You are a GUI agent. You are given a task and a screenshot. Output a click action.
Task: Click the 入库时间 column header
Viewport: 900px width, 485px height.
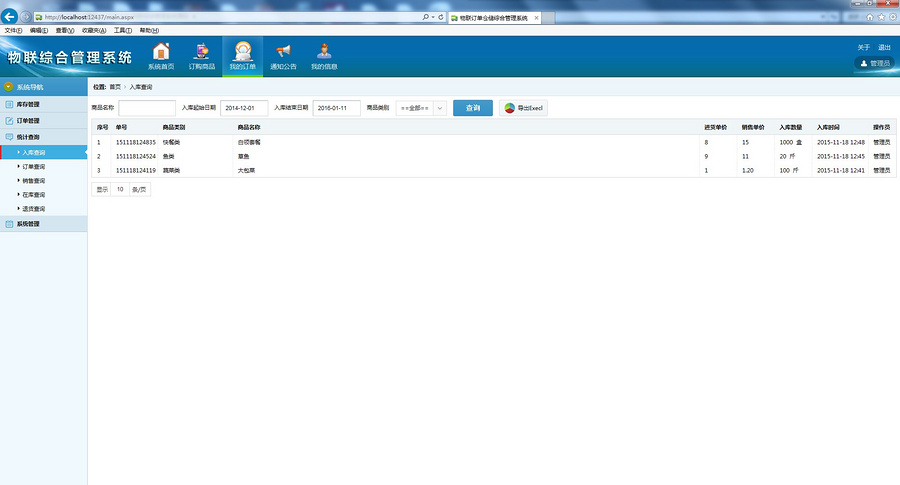coord(828,127)
